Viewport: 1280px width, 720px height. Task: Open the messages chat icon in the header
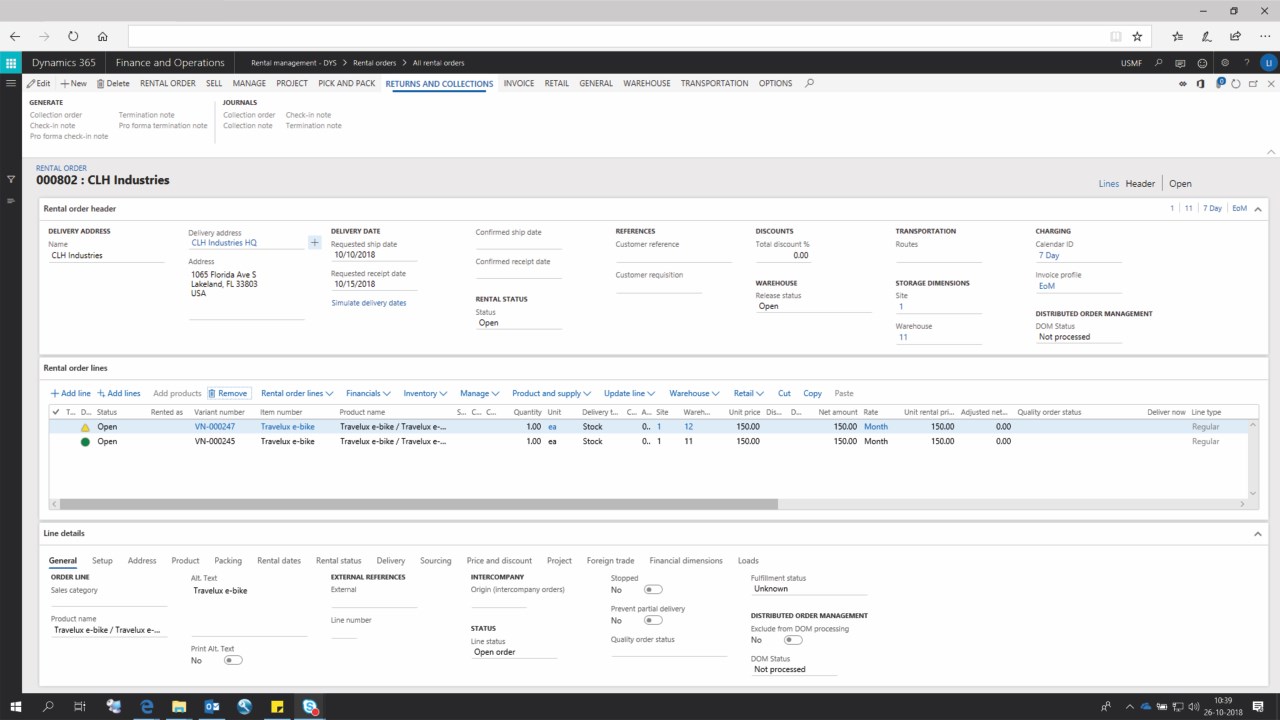(1181, 62)
